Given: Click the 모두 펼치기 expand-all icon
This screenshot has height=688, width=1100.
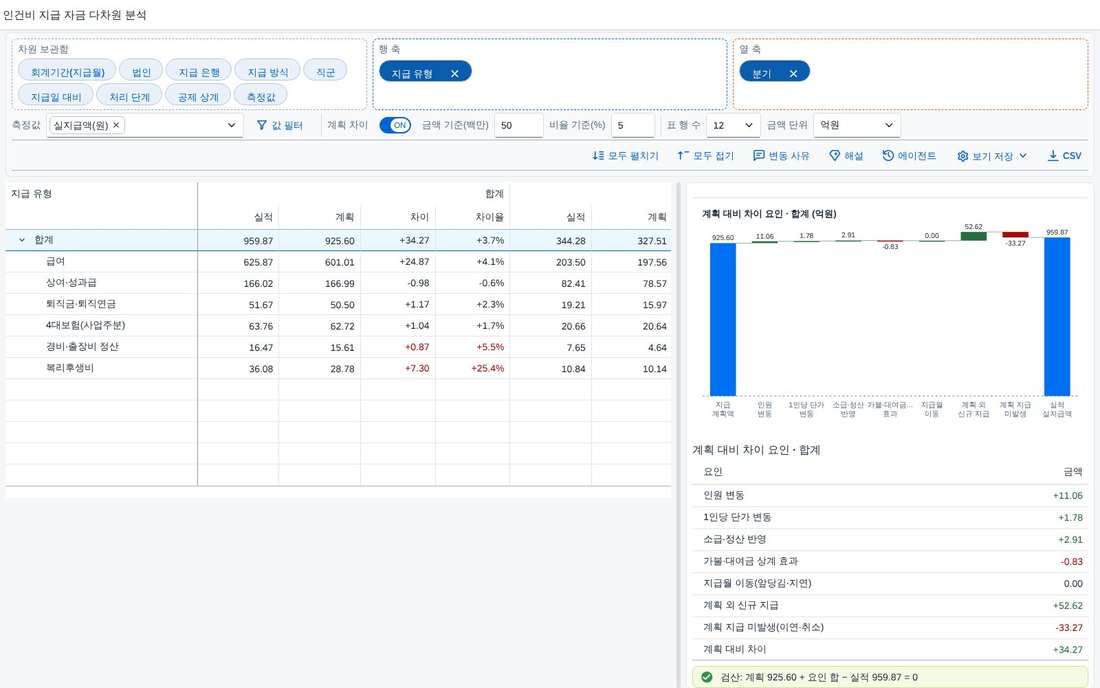Looking at the screenshot, I should (x=598, y=156).
